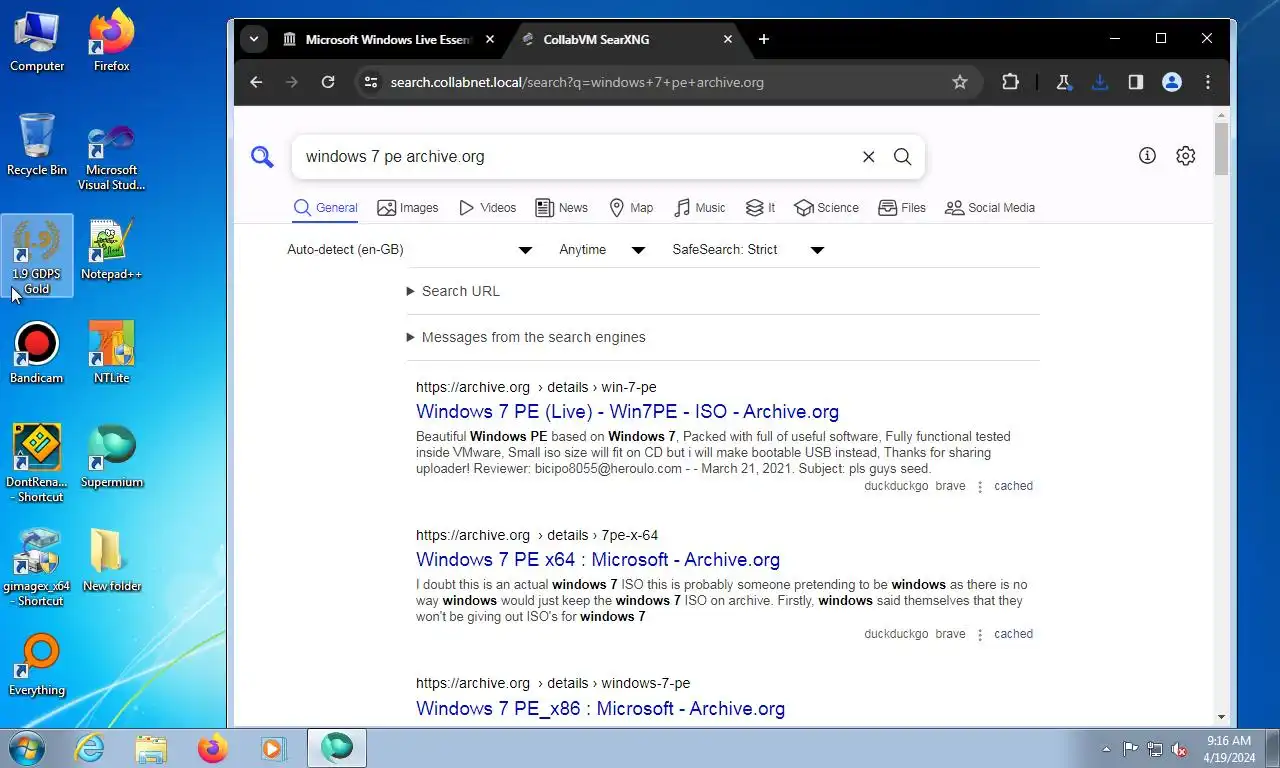Open the Chrome Labs flask icon
This screenshot has width=1280, height=768.
click(x=1064, y=82)
